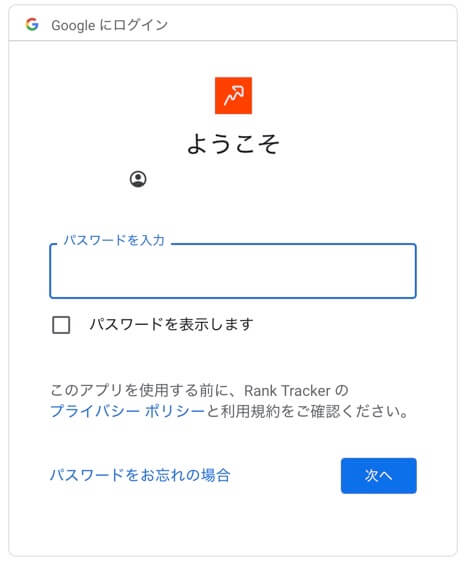Click the パスワードを表示します checkbox label

pos(171,324)
